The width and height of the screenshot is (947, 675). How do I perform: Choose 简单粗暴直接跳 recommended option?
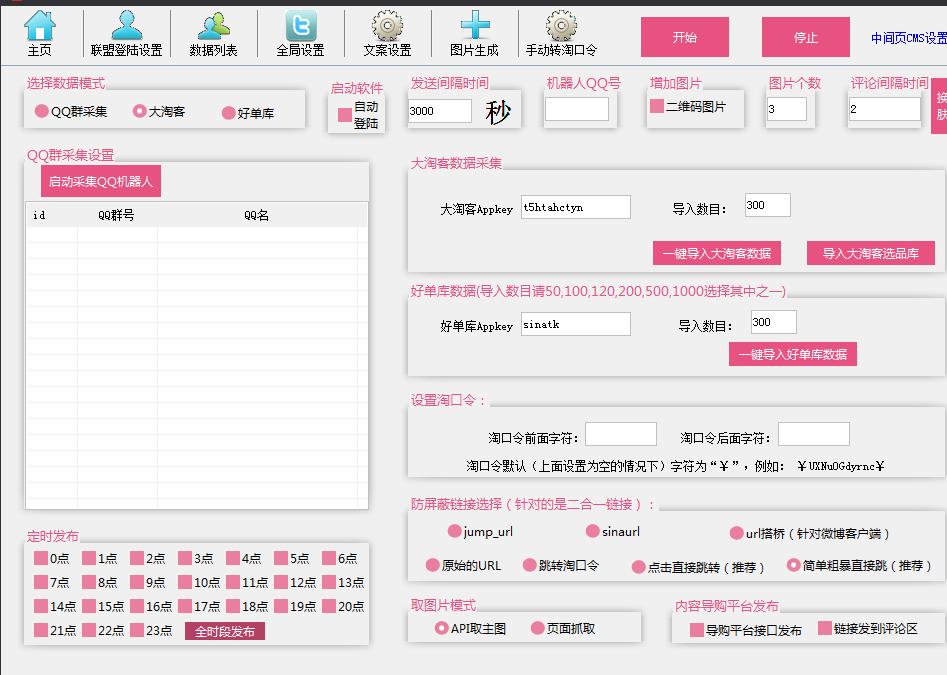coord(794,565)
